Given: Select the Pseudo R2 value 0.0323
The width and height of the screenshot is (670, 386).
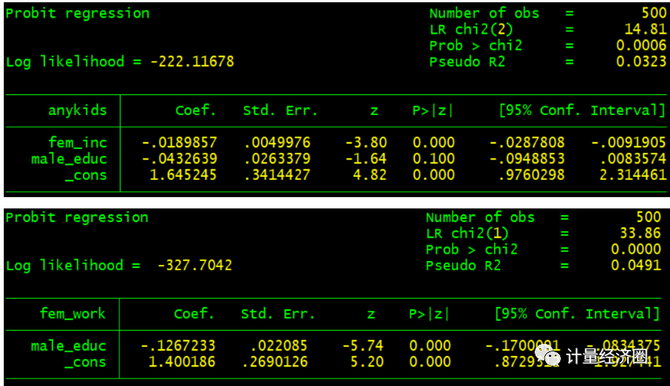Looking at the screenshot, I should pyautogui.click(x=641, y=62).
